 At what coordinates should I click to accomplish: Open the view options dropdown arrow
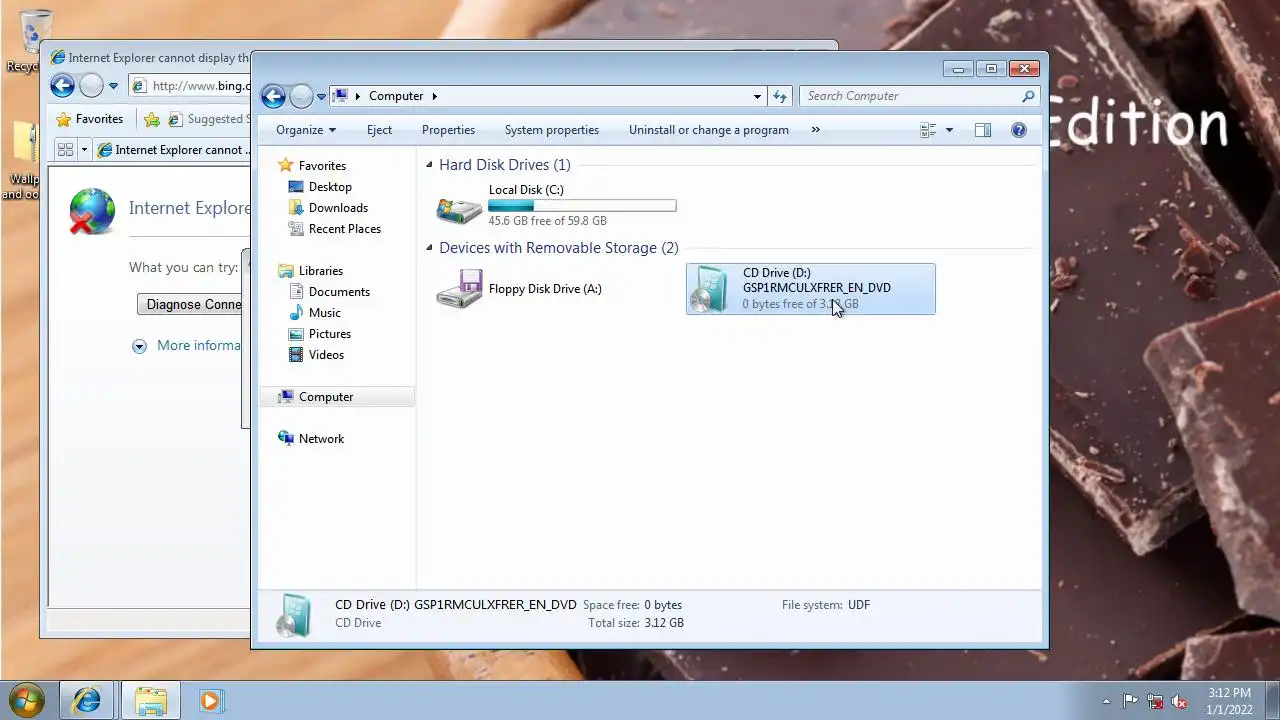tap(949, 130)
